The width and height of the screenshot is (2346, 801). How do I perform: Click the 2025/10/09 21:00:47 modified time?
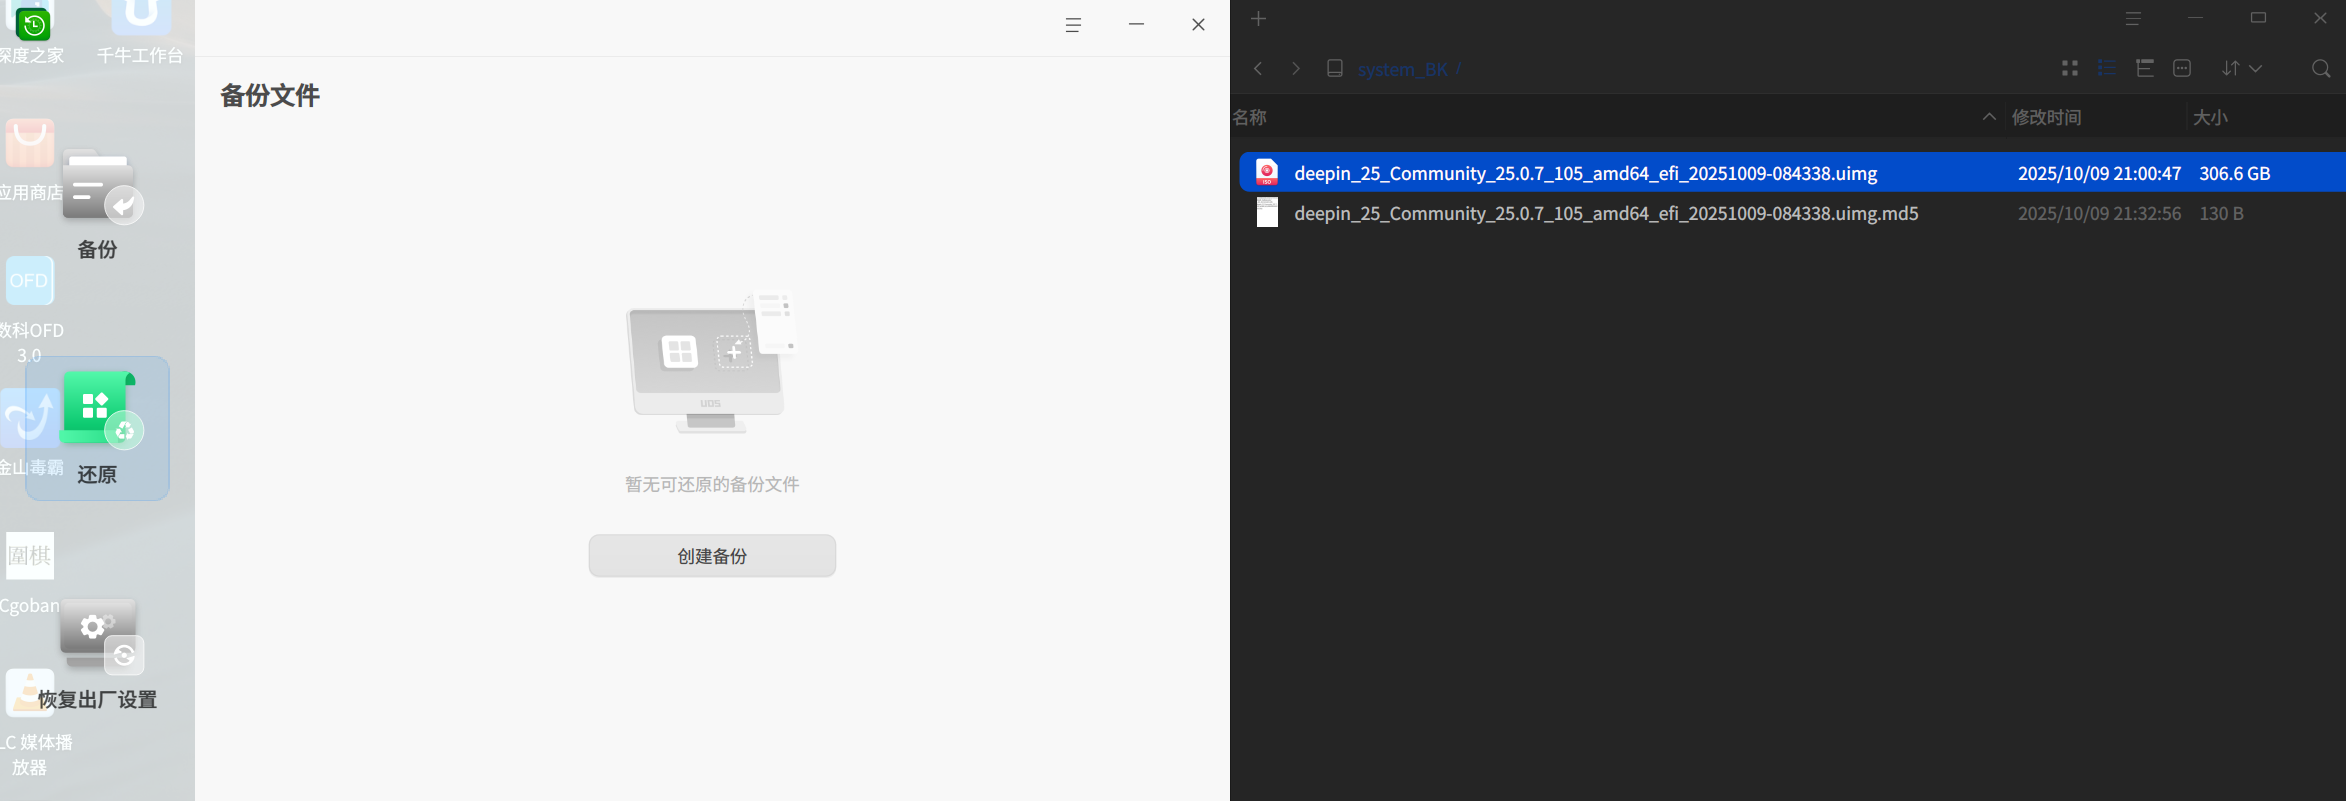pos(2099,173)
